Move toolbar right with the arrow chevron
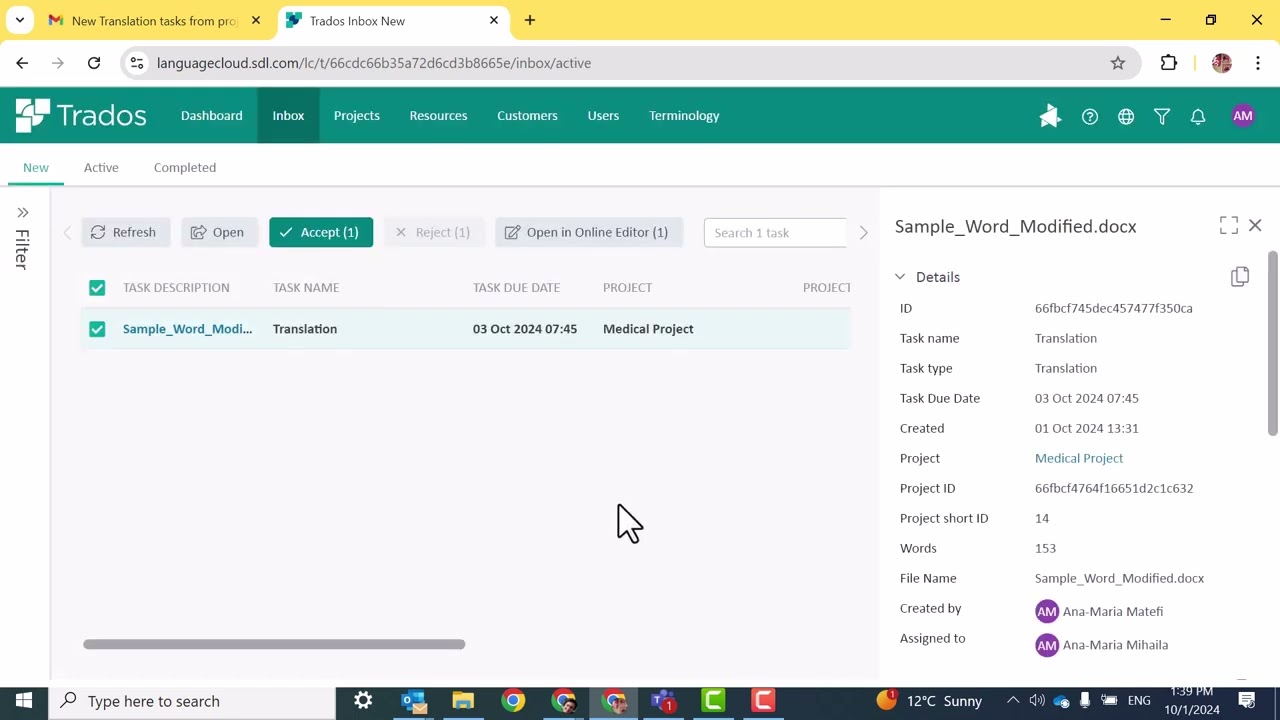The width and height of the screenshot is (1280, 720). 864,233
